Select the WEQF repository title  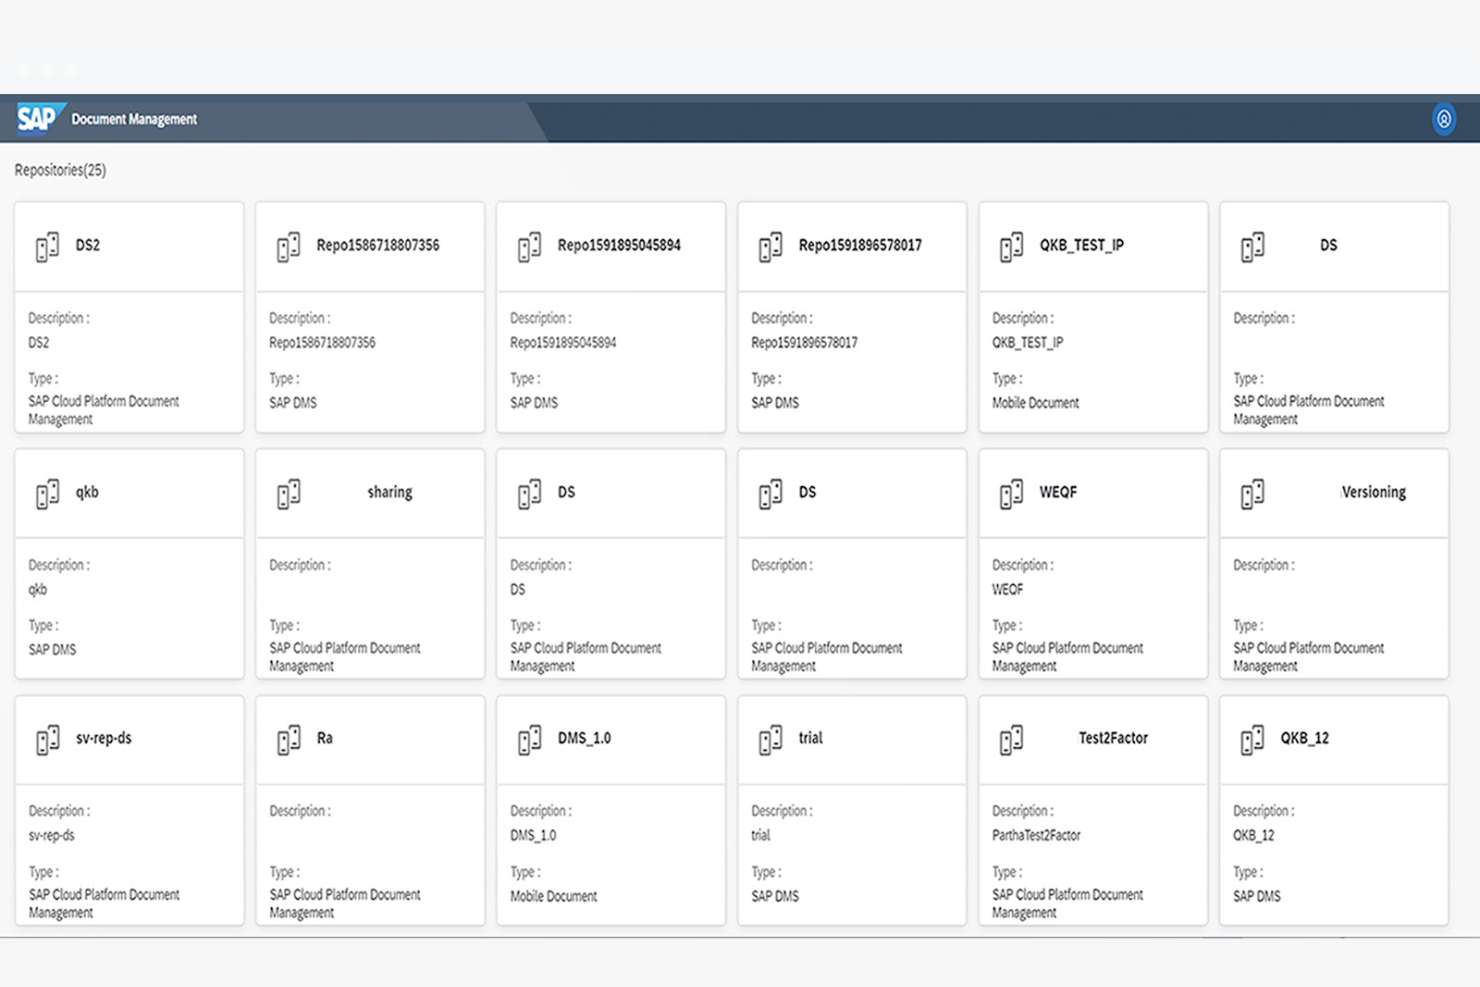tap(1058, 492)
